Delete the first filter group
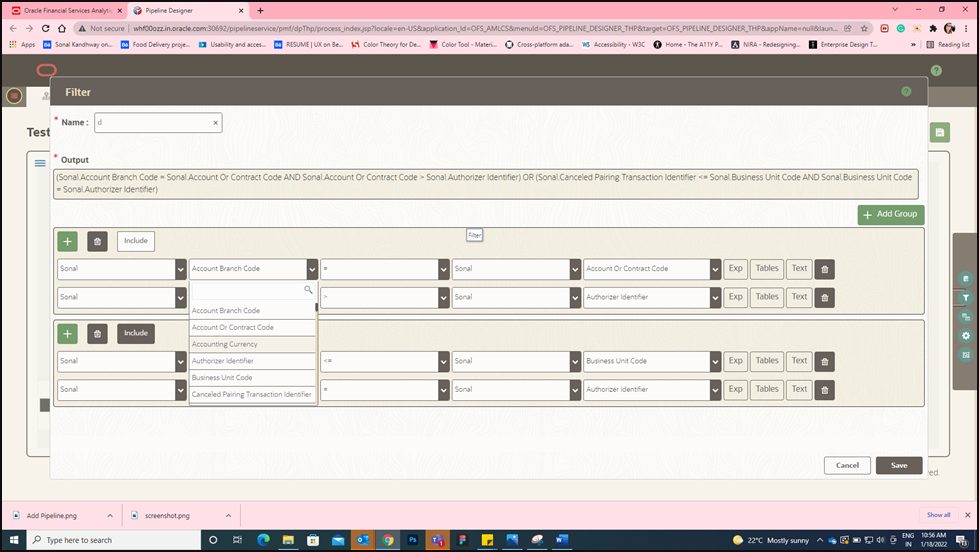The height and width of the screenshot is (552, 979). [97, 241]
